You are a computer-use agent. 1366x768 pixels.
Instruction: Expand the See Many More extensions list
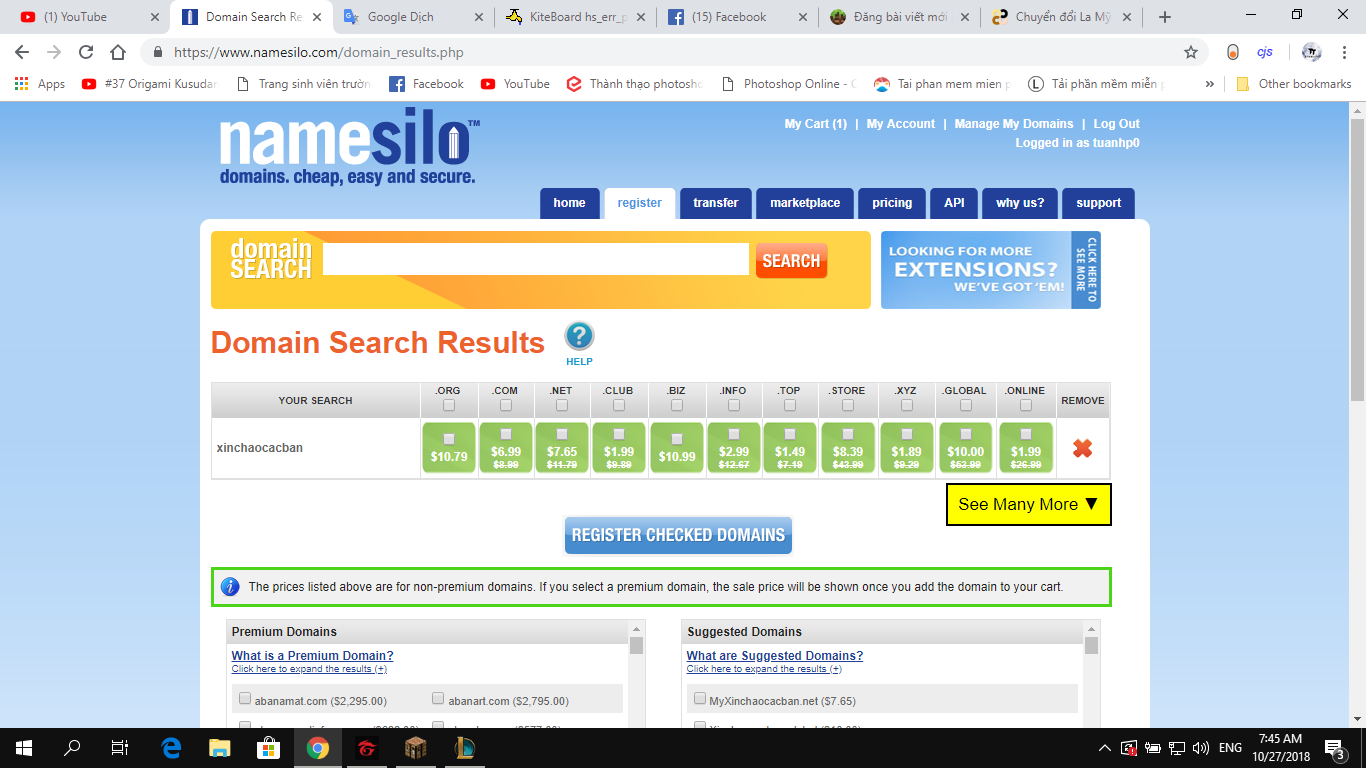[x=1029, y=504]
